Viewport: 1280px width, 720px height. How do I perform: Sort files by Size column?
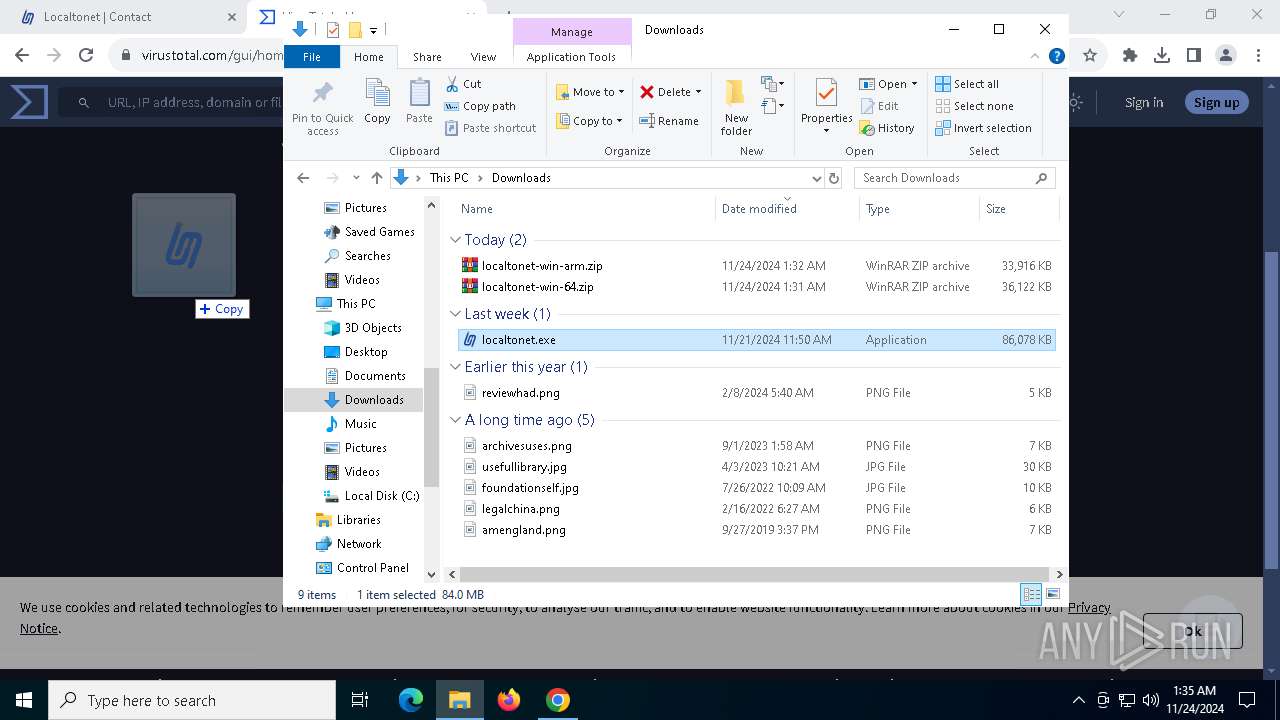tap(1018, 209)
